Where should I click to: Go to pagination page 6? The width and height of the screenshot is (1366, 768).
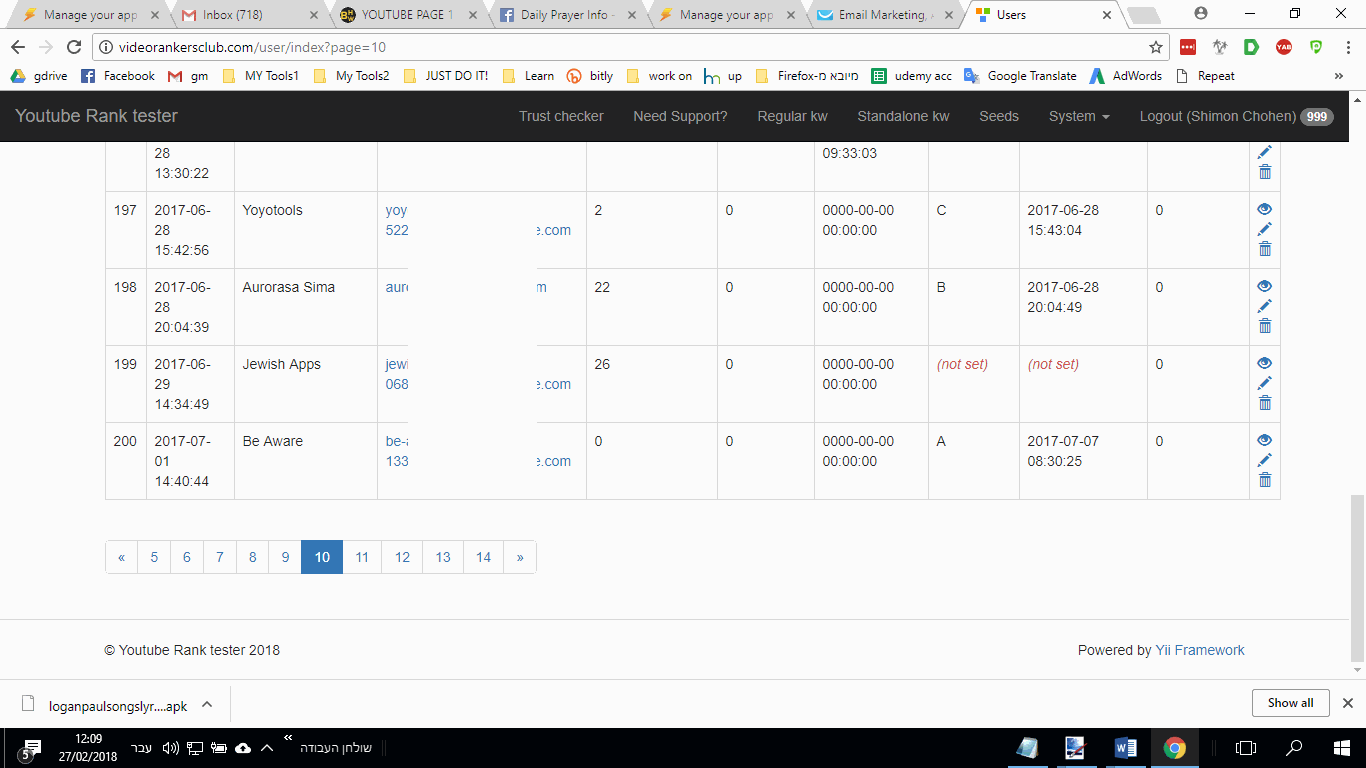(x=187, y=557)
